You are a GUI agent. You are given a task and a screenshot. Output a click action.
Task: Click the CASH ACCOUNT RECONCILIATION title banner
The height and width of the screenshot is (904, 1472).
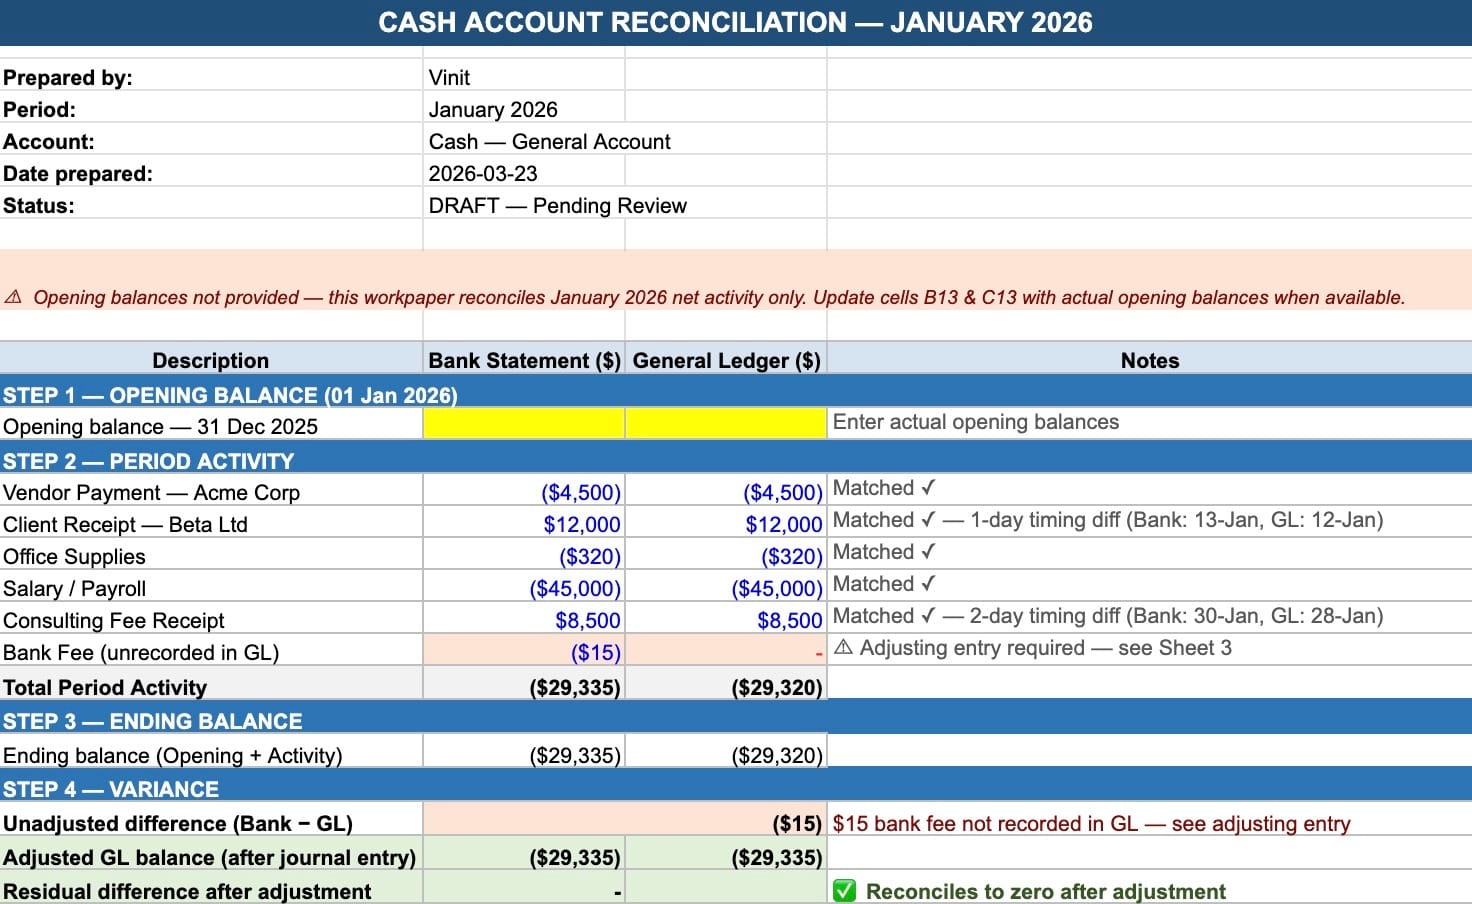point(736,22)
